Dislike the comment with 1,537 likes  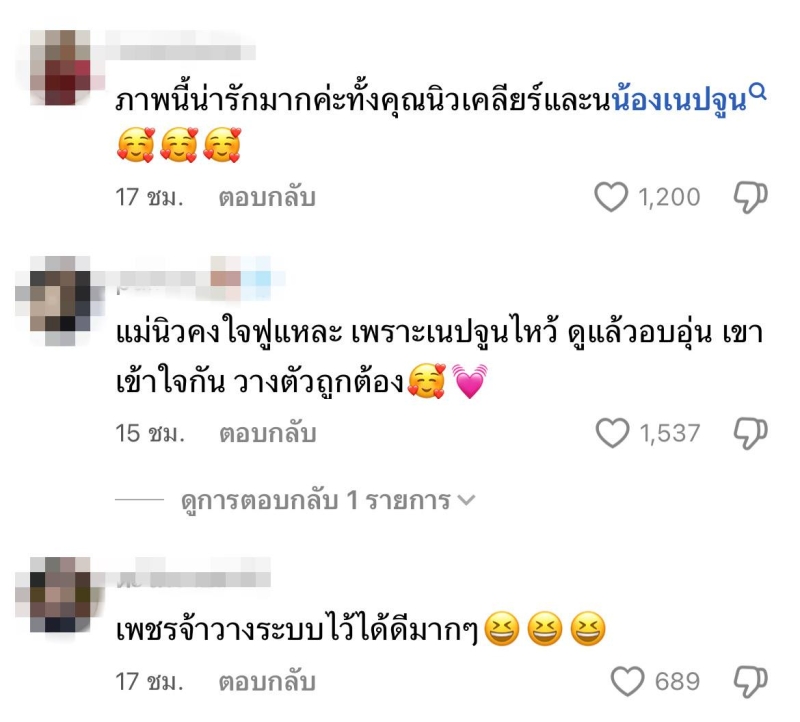tap(751, 434)
